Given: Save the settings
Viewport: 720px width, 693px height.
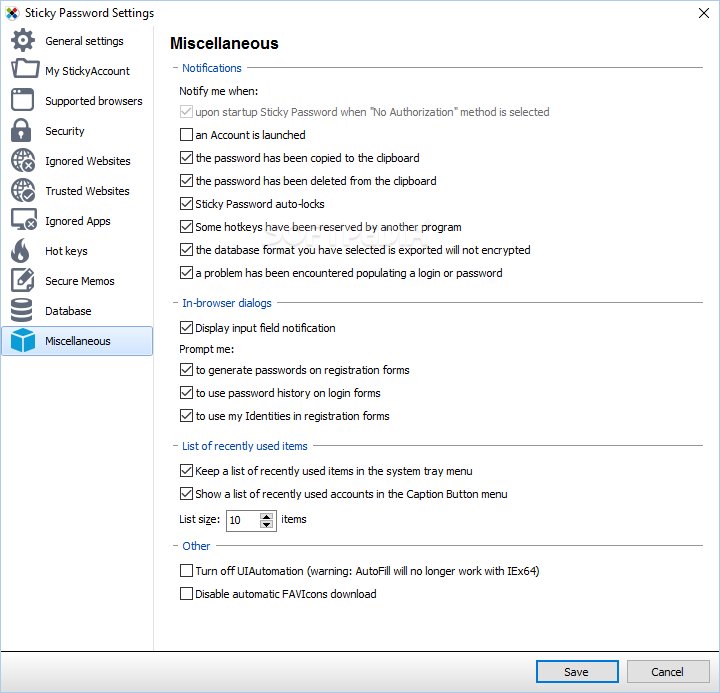Looking at the screenshot, I should [577, 671].
